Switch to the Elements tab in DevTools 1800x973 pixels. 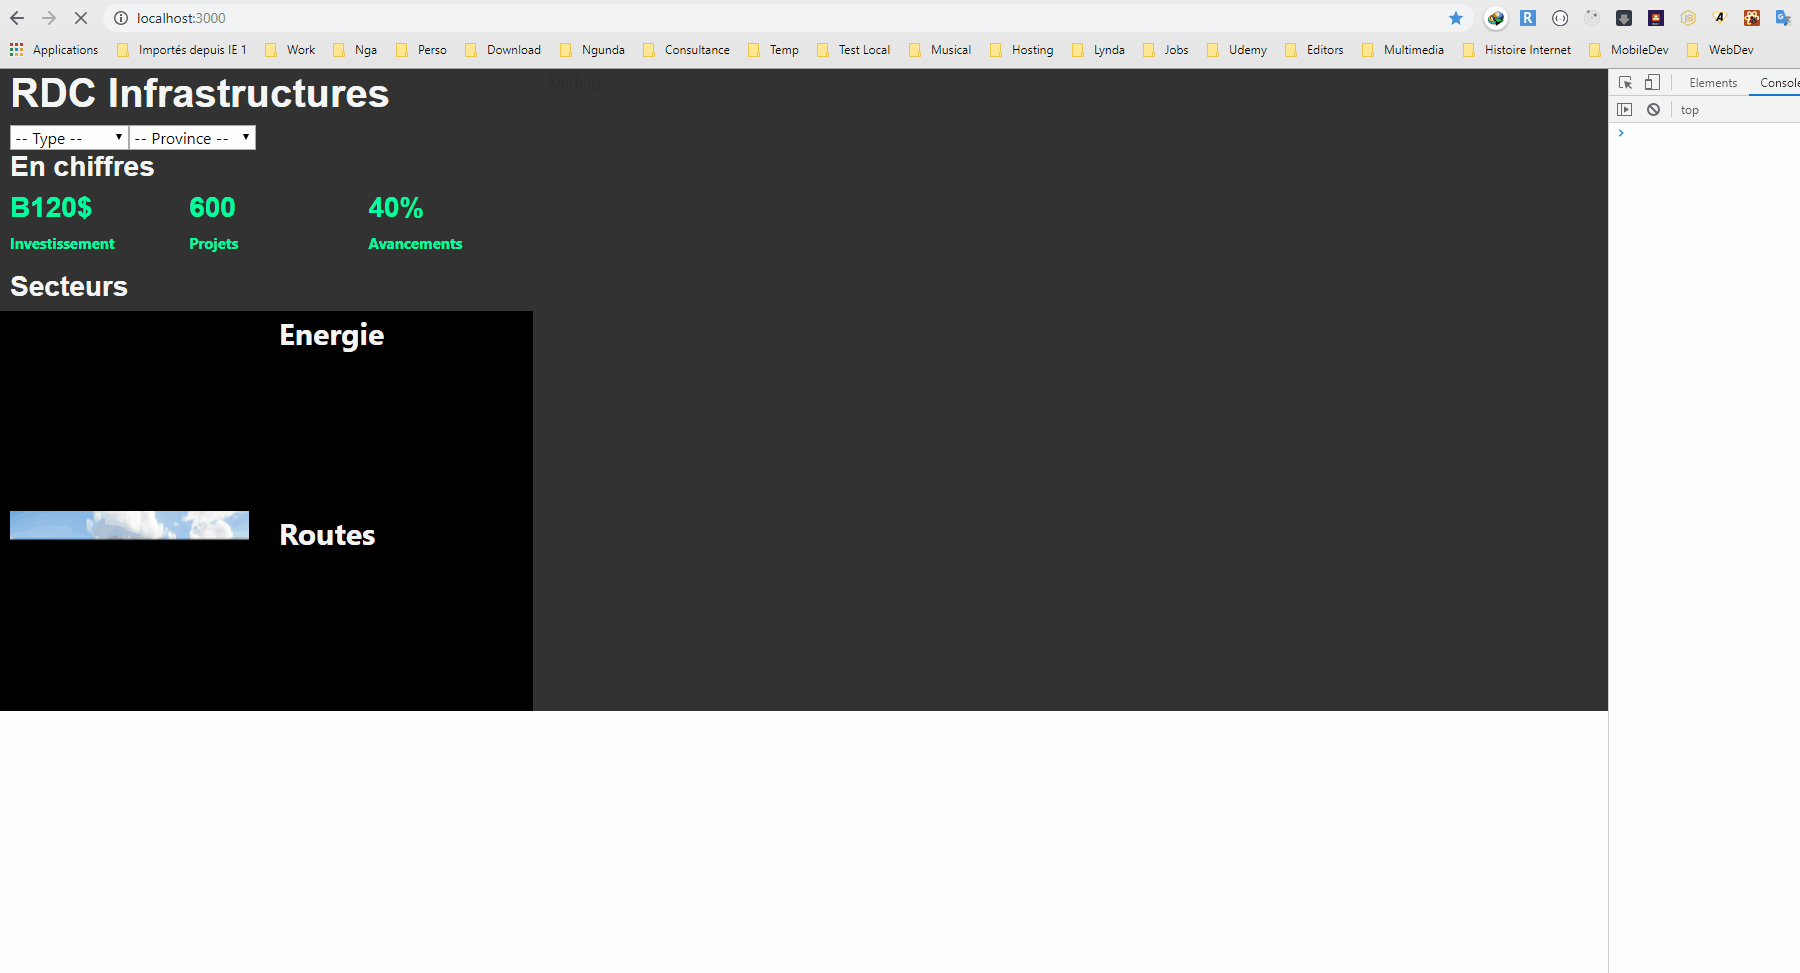point(1713,83)
